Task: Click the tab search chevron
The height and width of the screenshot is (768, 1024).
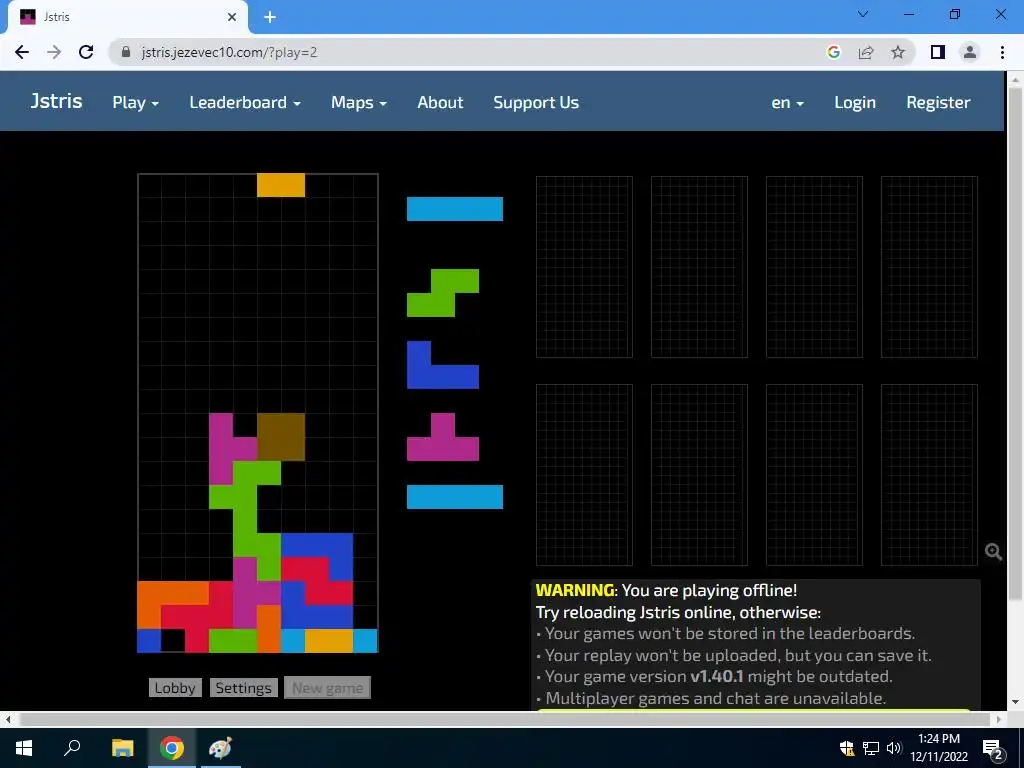Action: pyautogui.click(x=863, y=14)
